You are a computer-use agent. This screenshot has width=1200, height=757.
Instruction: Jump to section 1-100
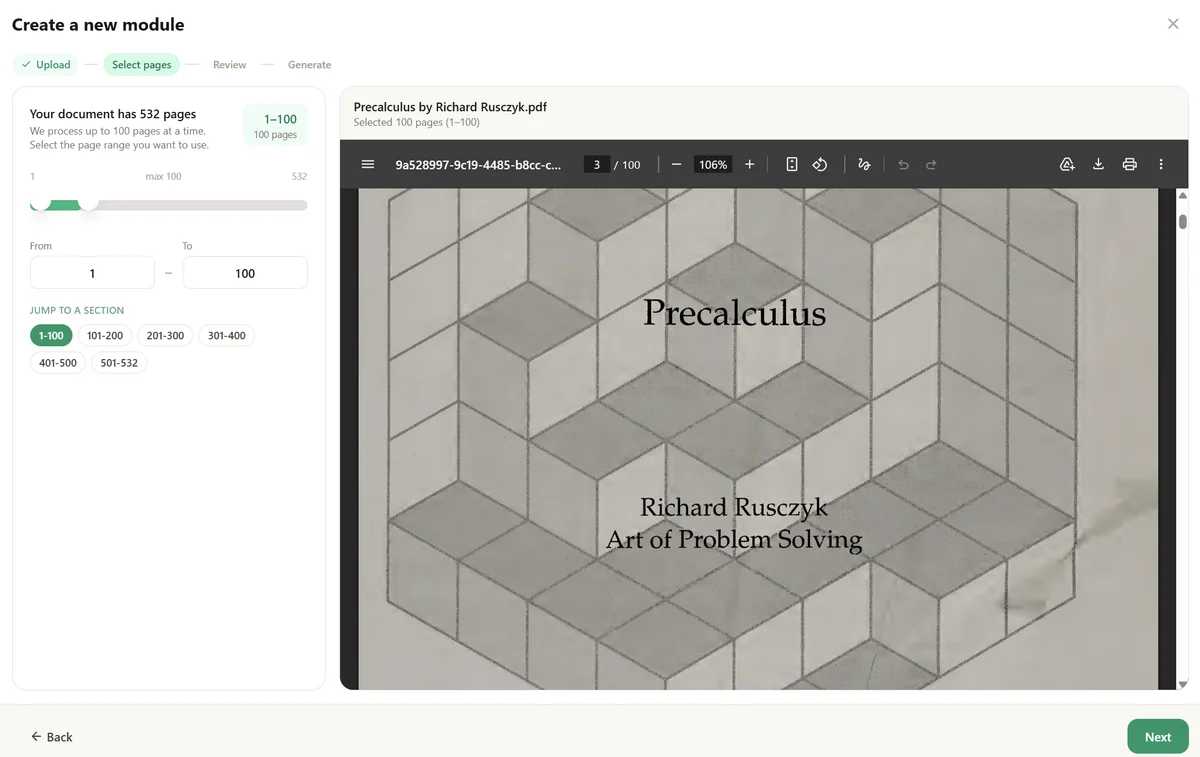pos(51,336)
